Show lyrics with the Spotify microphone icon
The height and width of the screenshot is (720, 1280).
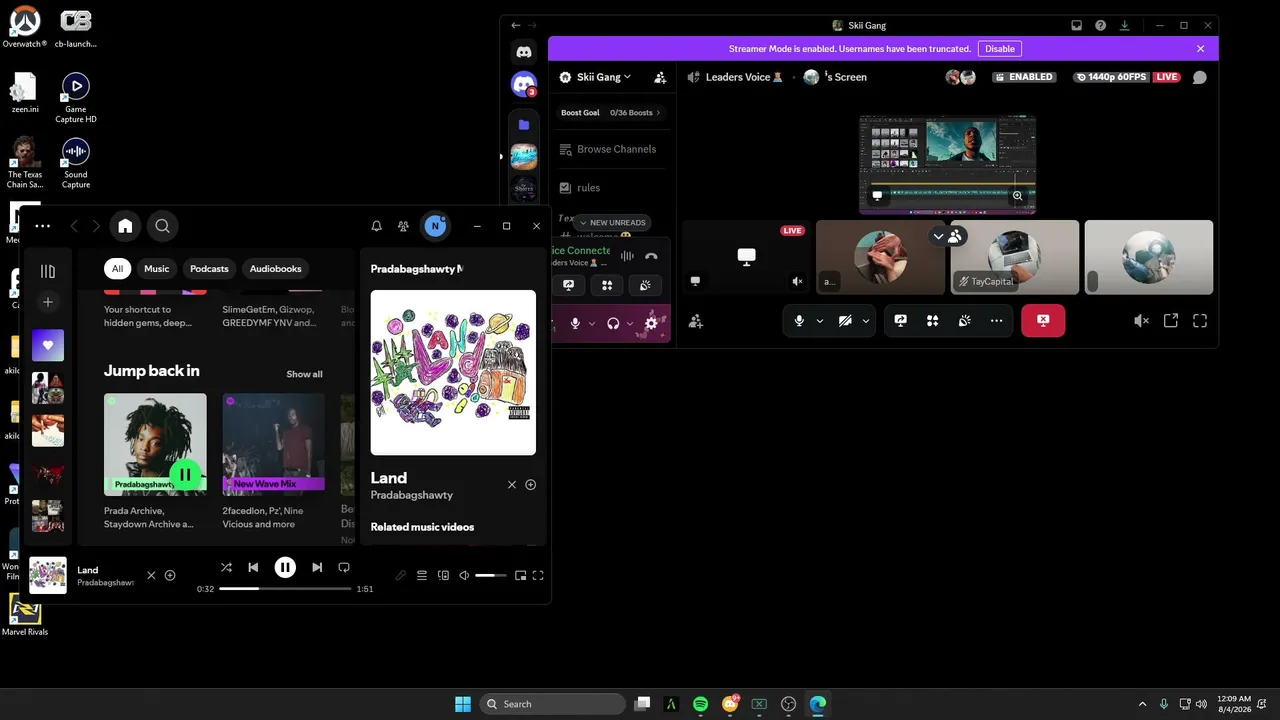click(x=401, y=575)
